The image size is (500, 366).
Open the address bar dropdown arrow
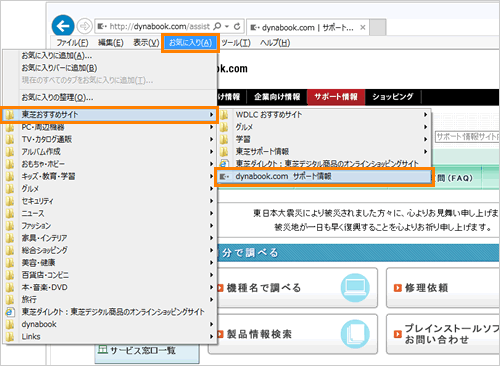click(x=227, y=26)
